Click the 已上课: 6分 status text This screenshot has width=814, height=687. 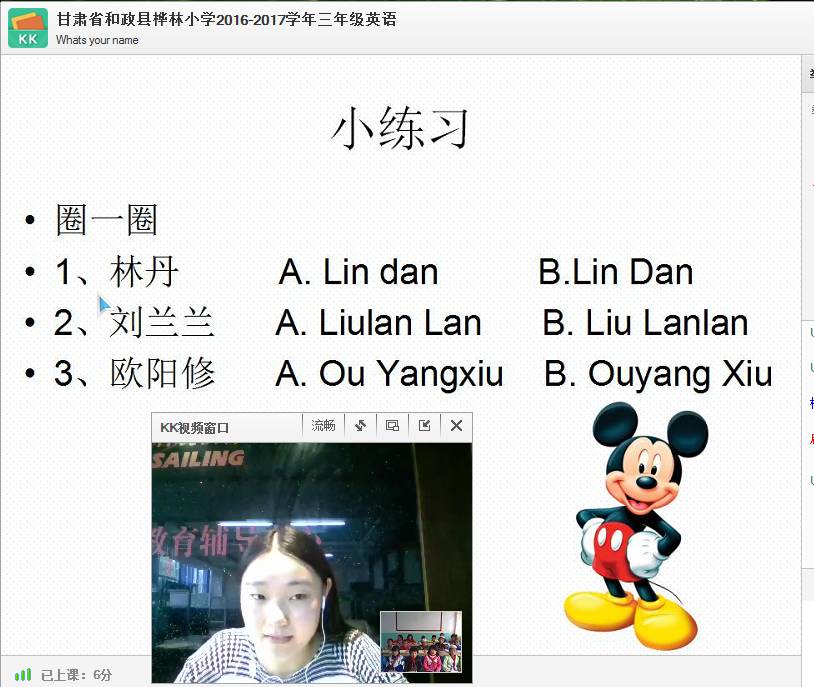tap(76, 675)
